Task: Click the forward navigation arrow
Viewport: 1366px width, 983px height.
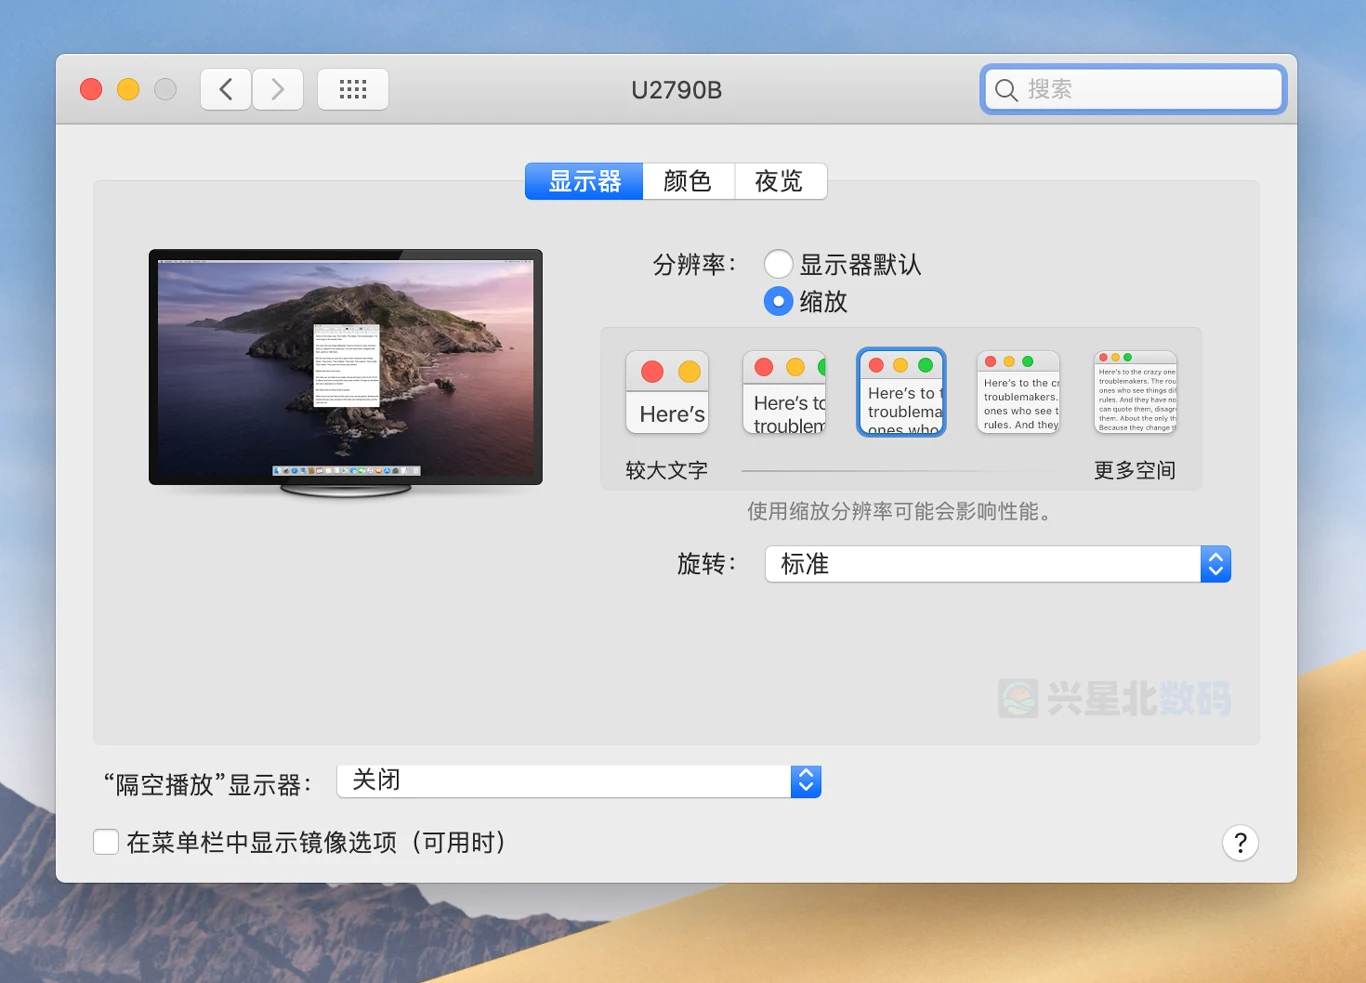Action: [x=278, y=90]
